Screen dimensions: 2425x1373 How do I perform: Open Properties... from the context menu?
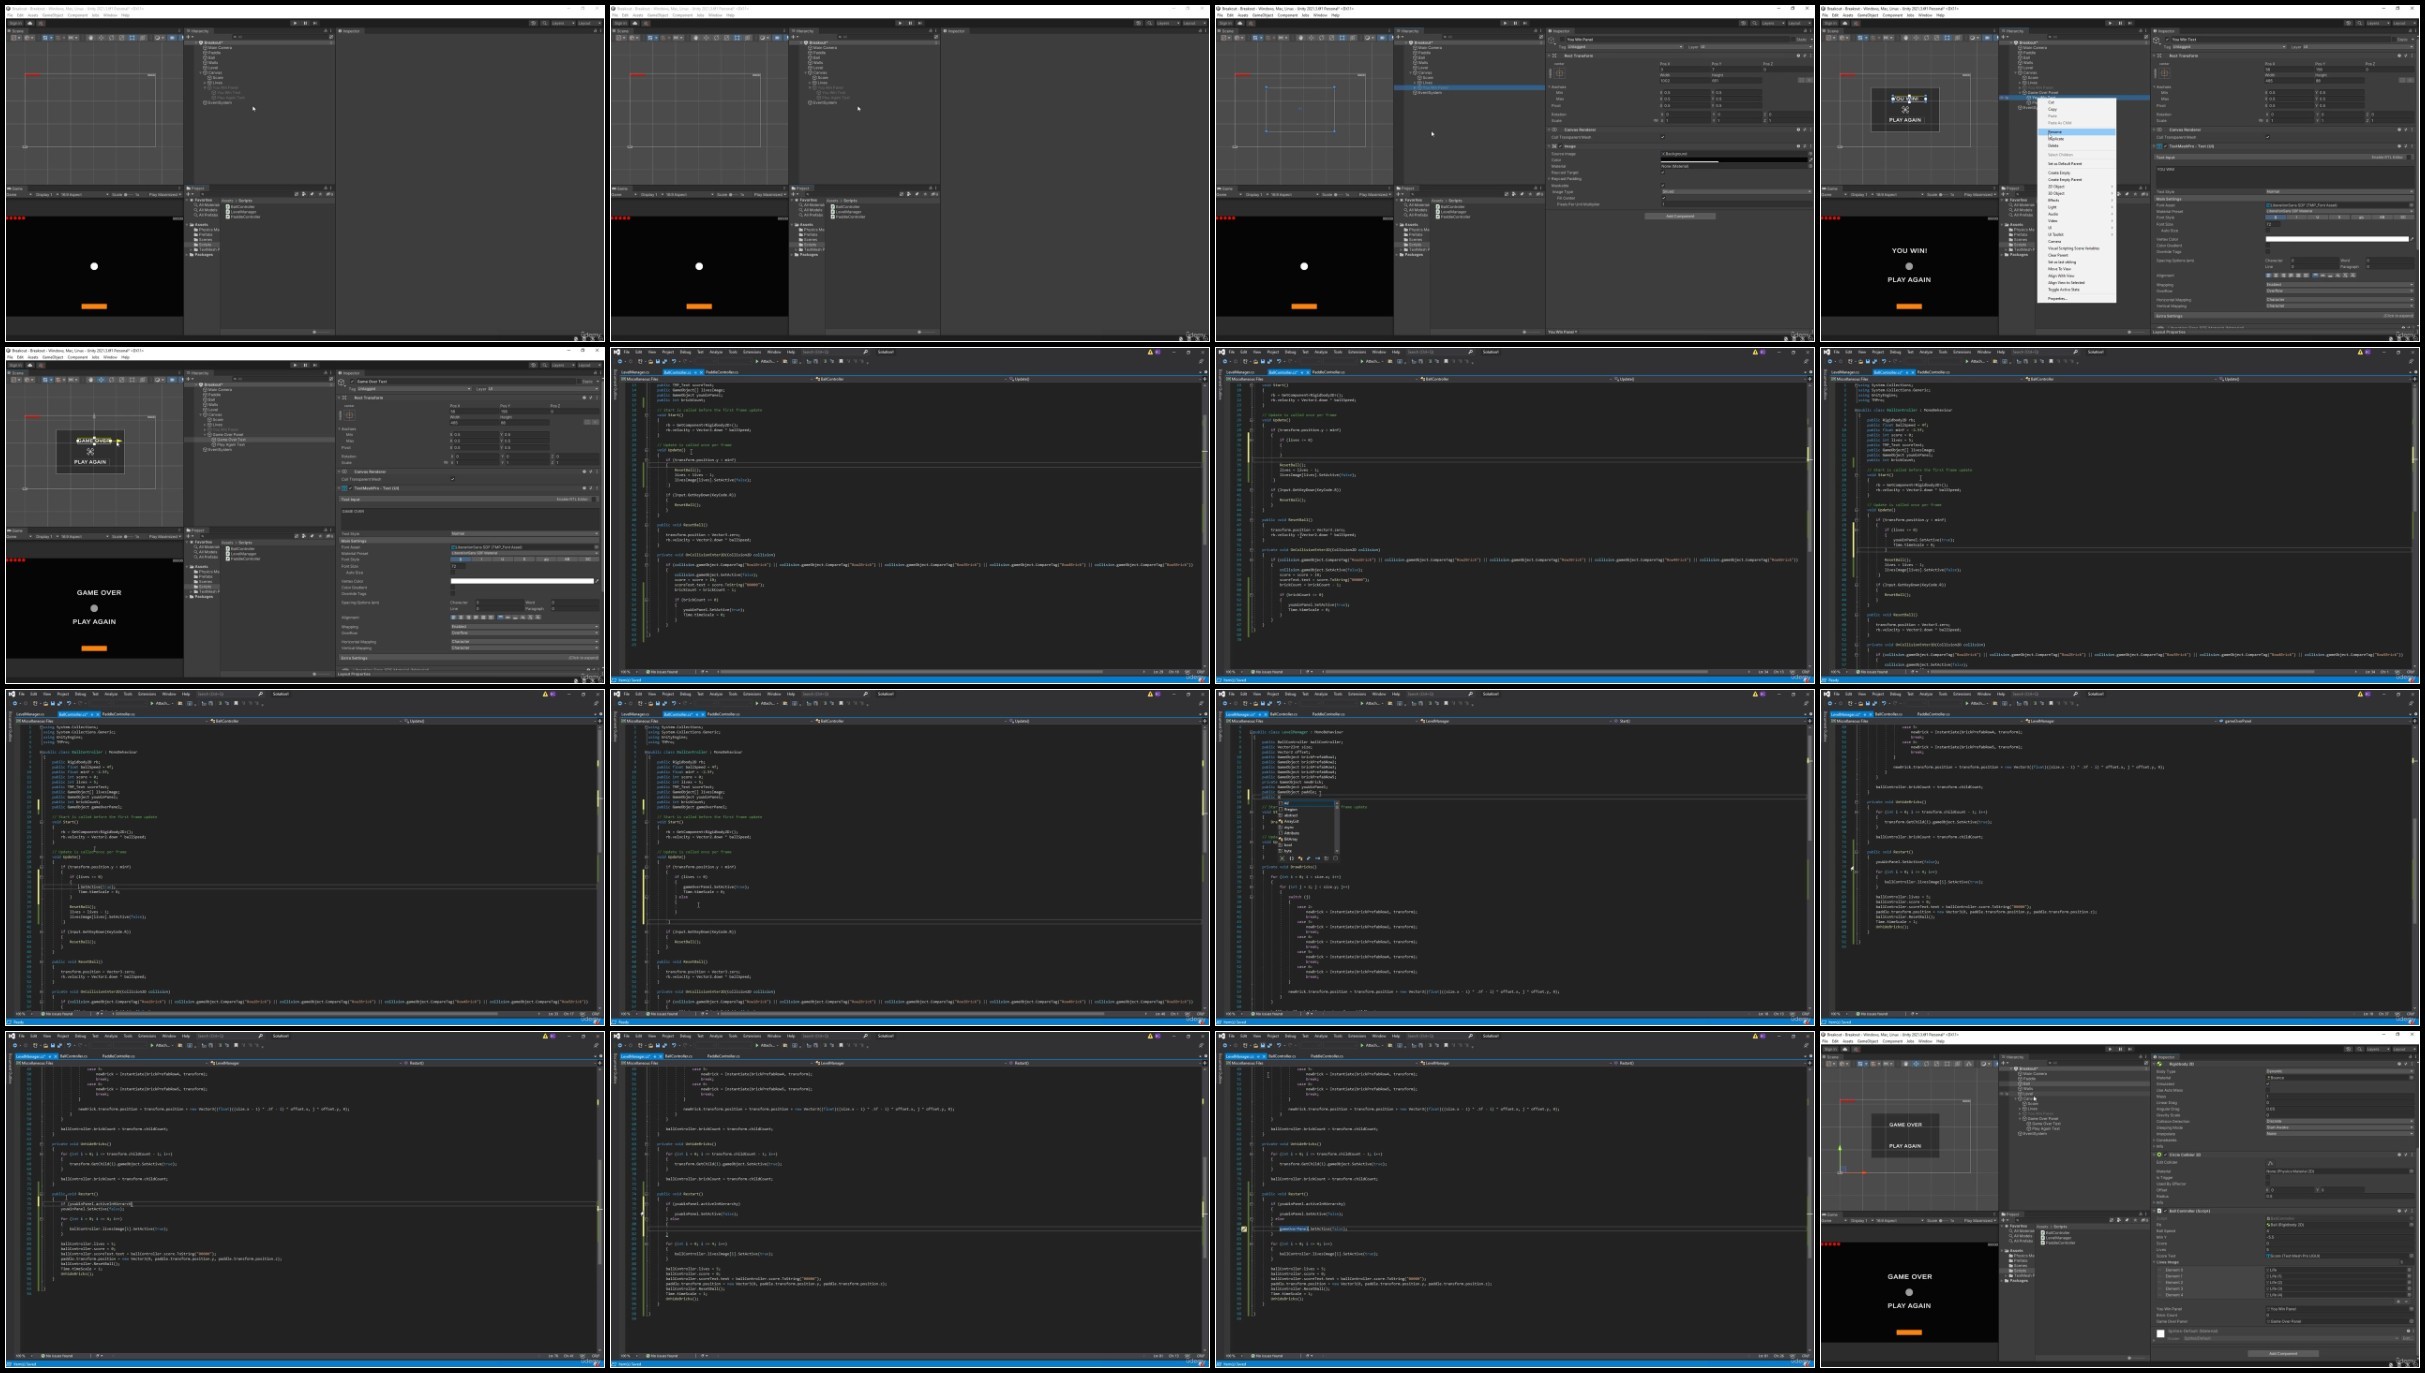pos(2076,299)
